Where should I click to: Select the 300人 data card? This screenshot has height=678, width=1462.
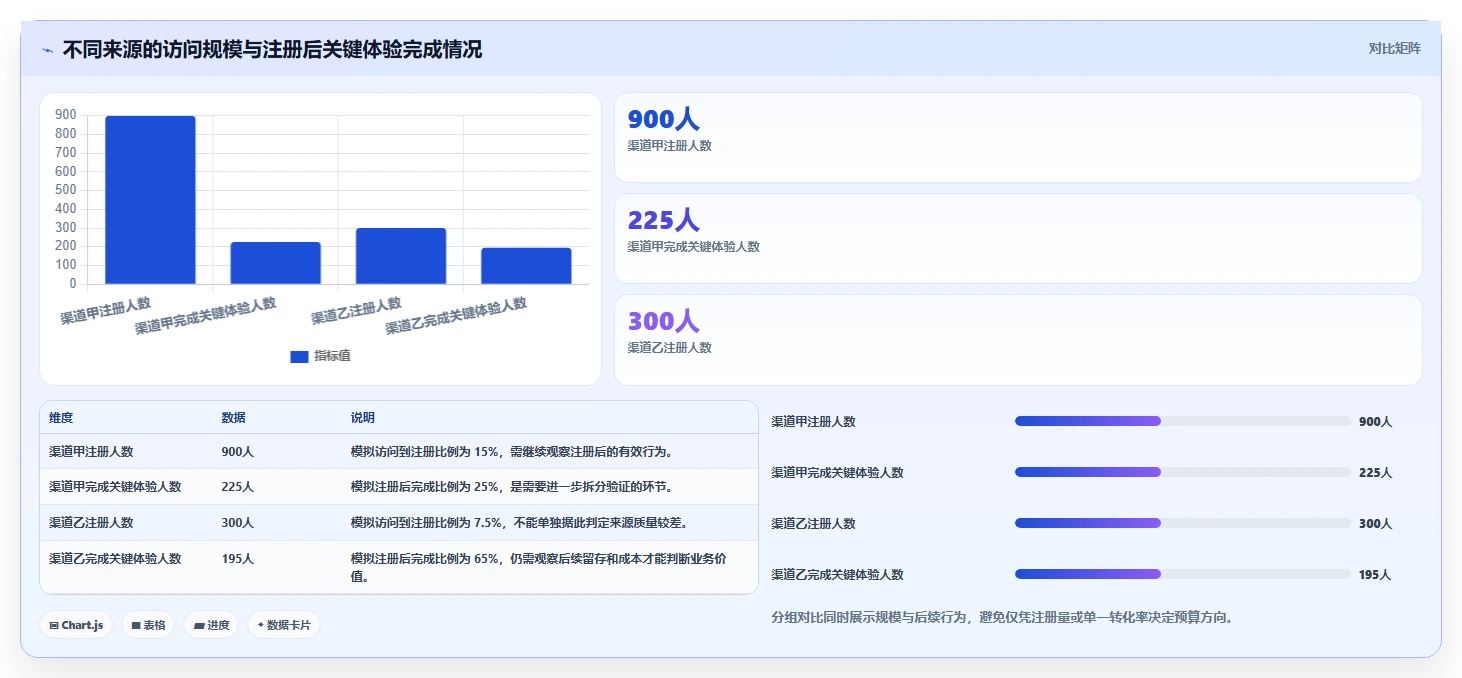coord(1018,340)
